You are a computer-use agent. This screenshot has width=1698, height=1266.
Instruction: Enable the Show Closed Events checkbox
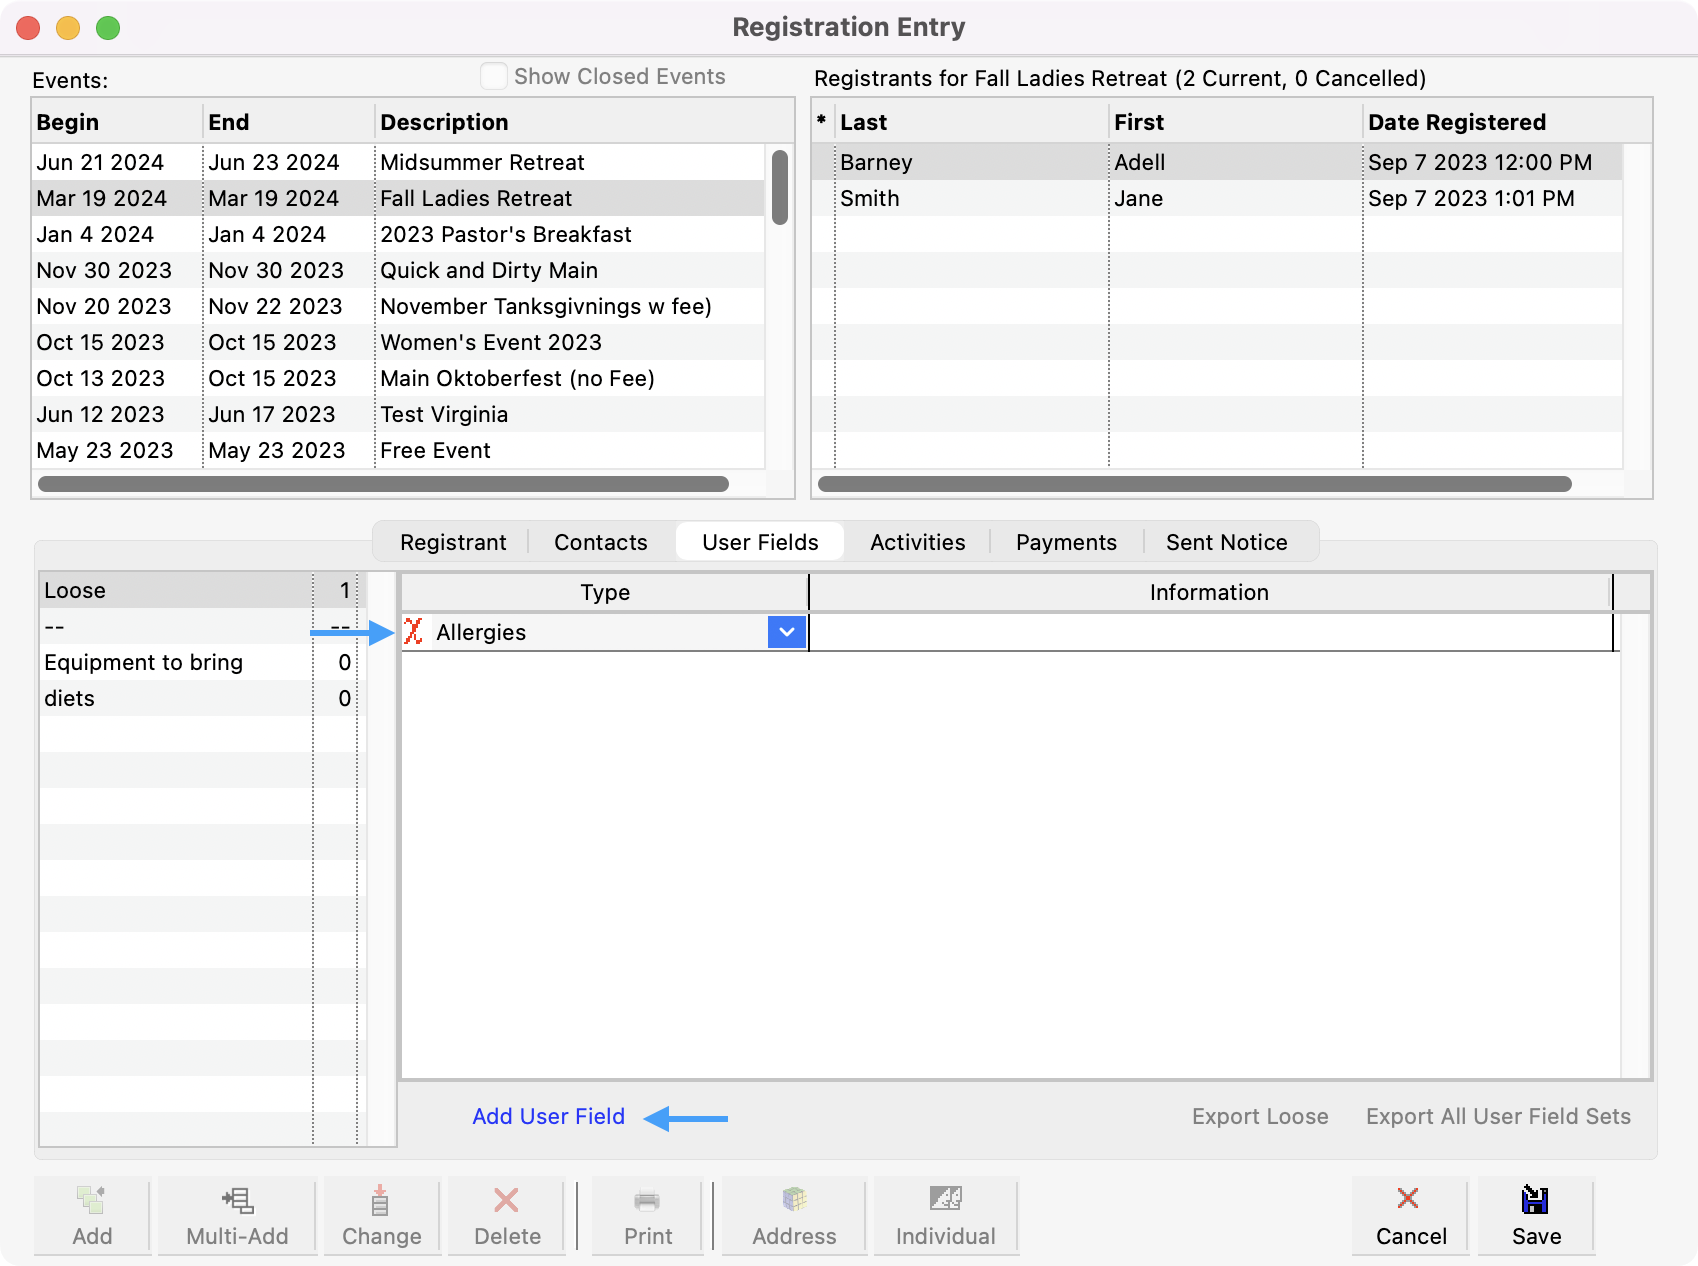[494, 77]
